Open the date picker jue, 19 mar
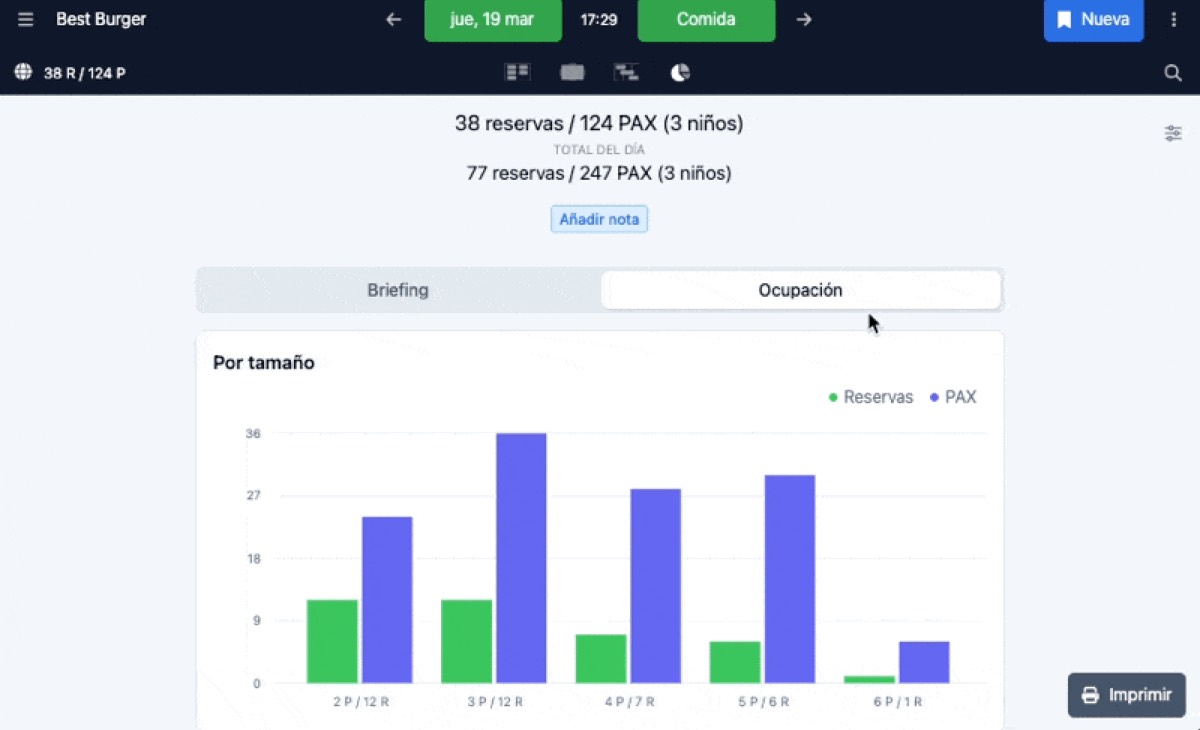The height and width of the screenshot is (730, 1200). click(x=493, y=20)
